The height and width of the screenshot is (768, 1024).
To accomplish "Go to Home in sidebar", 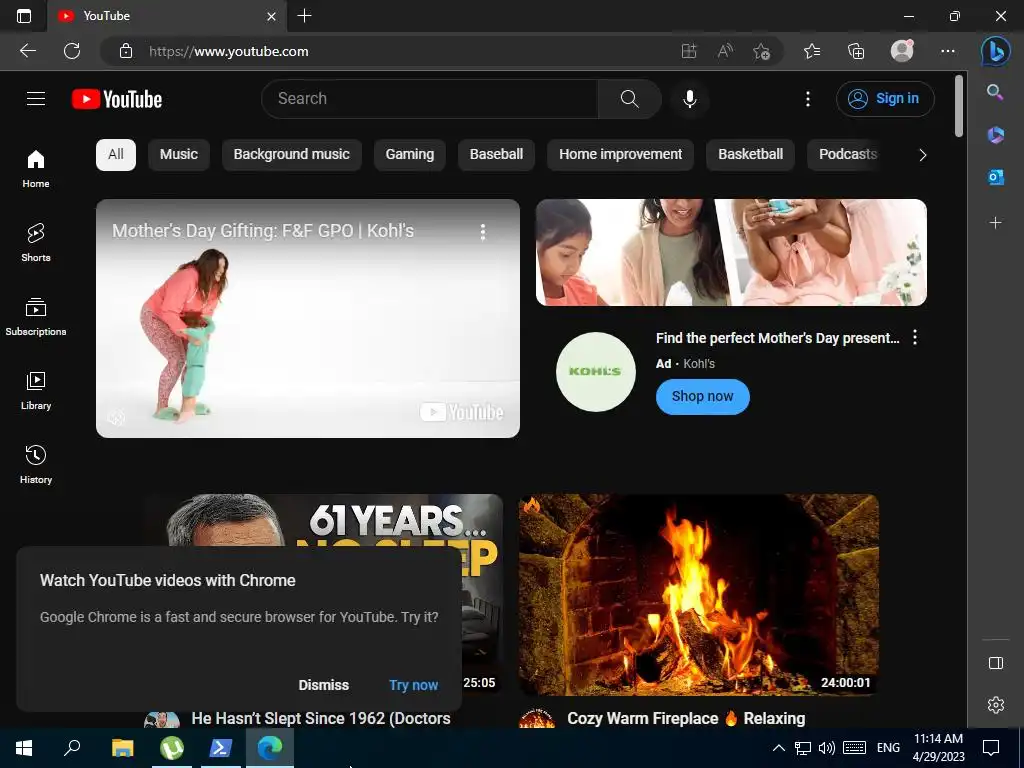I will (x=36, y=168).
